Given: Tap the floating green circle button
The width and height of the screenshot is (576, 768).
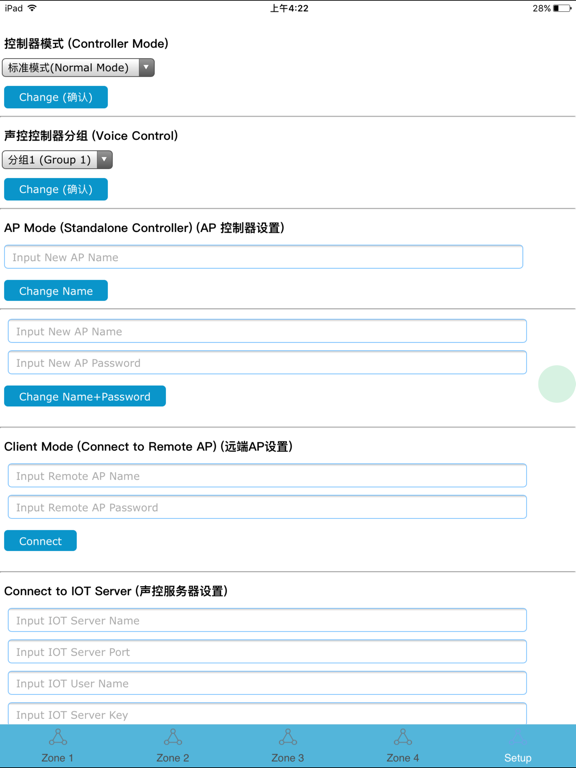Looking at the screenshot, I should (557, 384).
